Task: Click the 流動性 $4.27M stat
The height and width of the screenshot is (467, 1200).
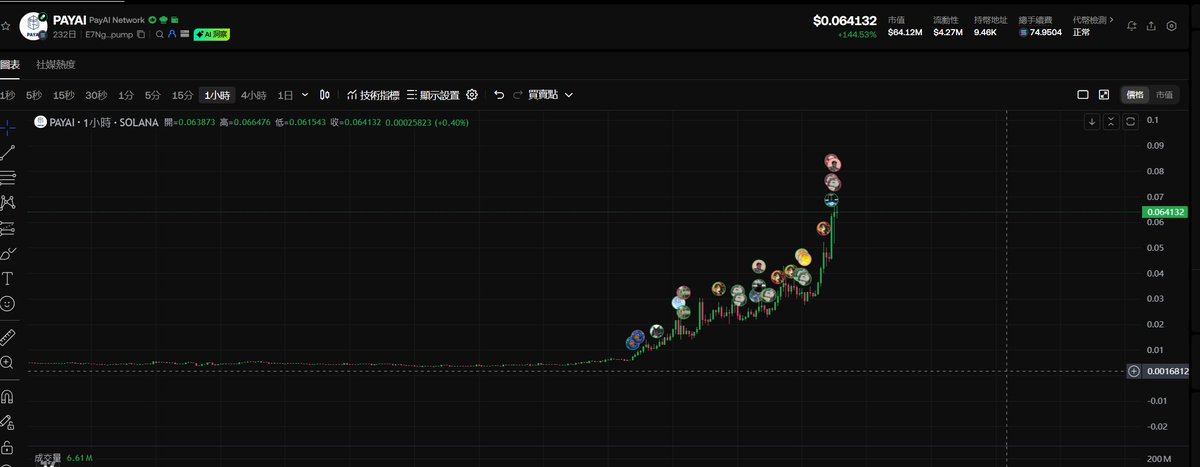Action: [x=948, y=26]
